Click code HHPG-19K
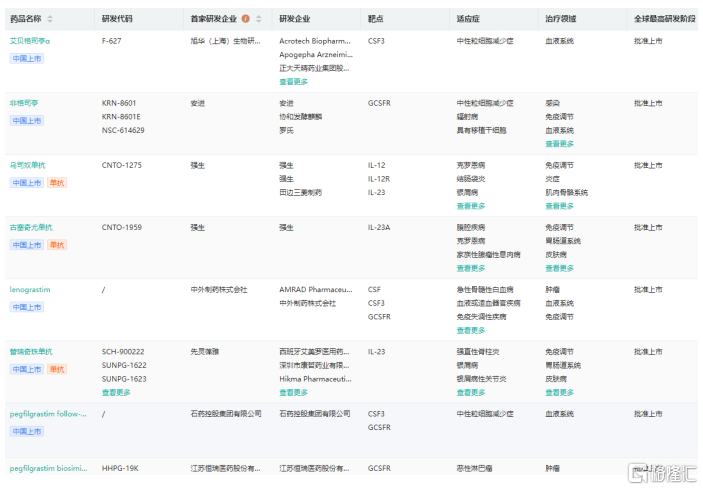 [x=120, y=468]
